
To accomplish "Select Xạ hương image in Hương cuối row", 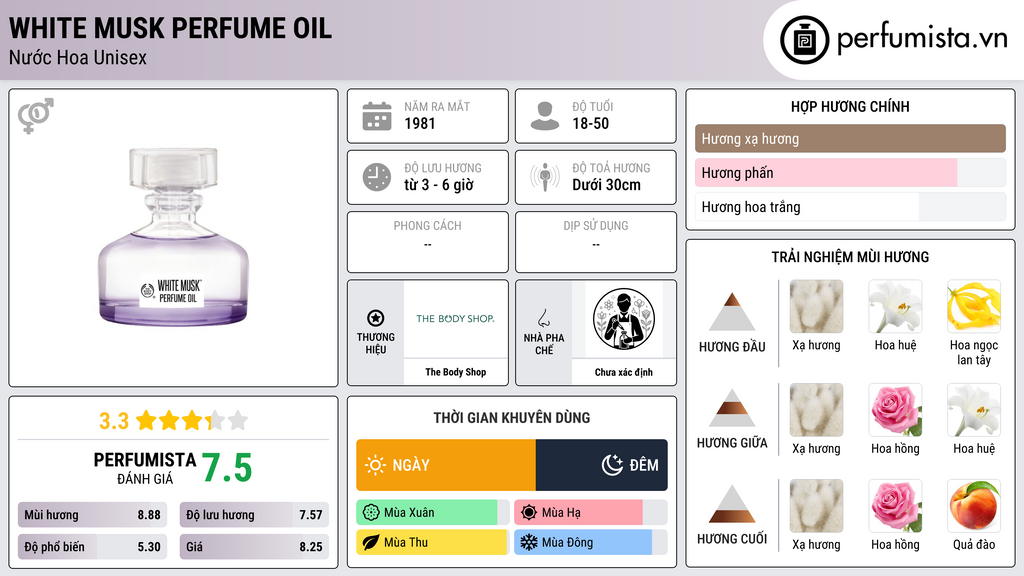I will (816, 506).
